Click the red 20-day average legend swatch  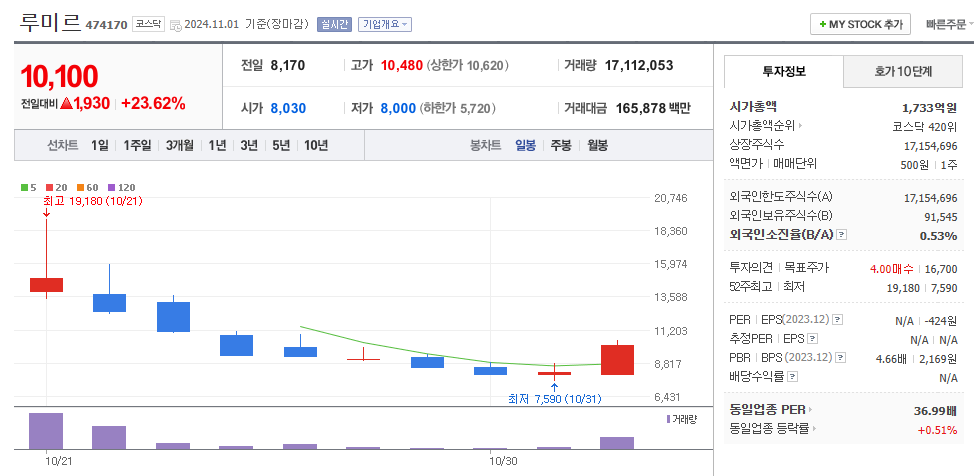coord(51,187)
